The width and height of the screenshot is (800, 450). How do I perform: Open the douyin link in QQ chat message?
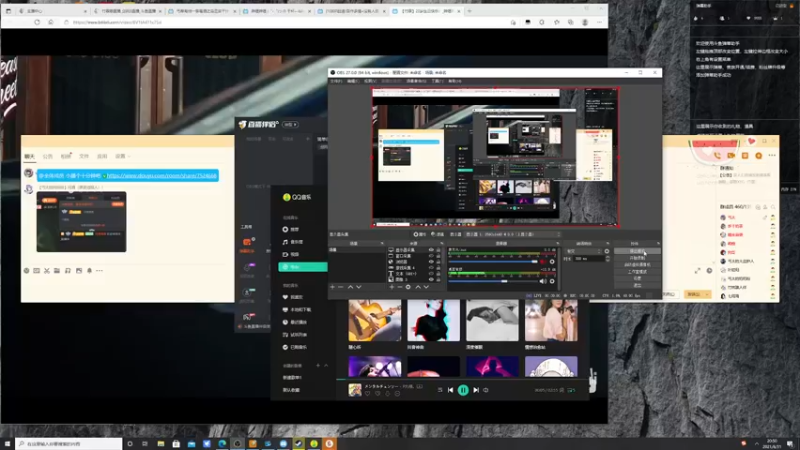click(161, 176)
